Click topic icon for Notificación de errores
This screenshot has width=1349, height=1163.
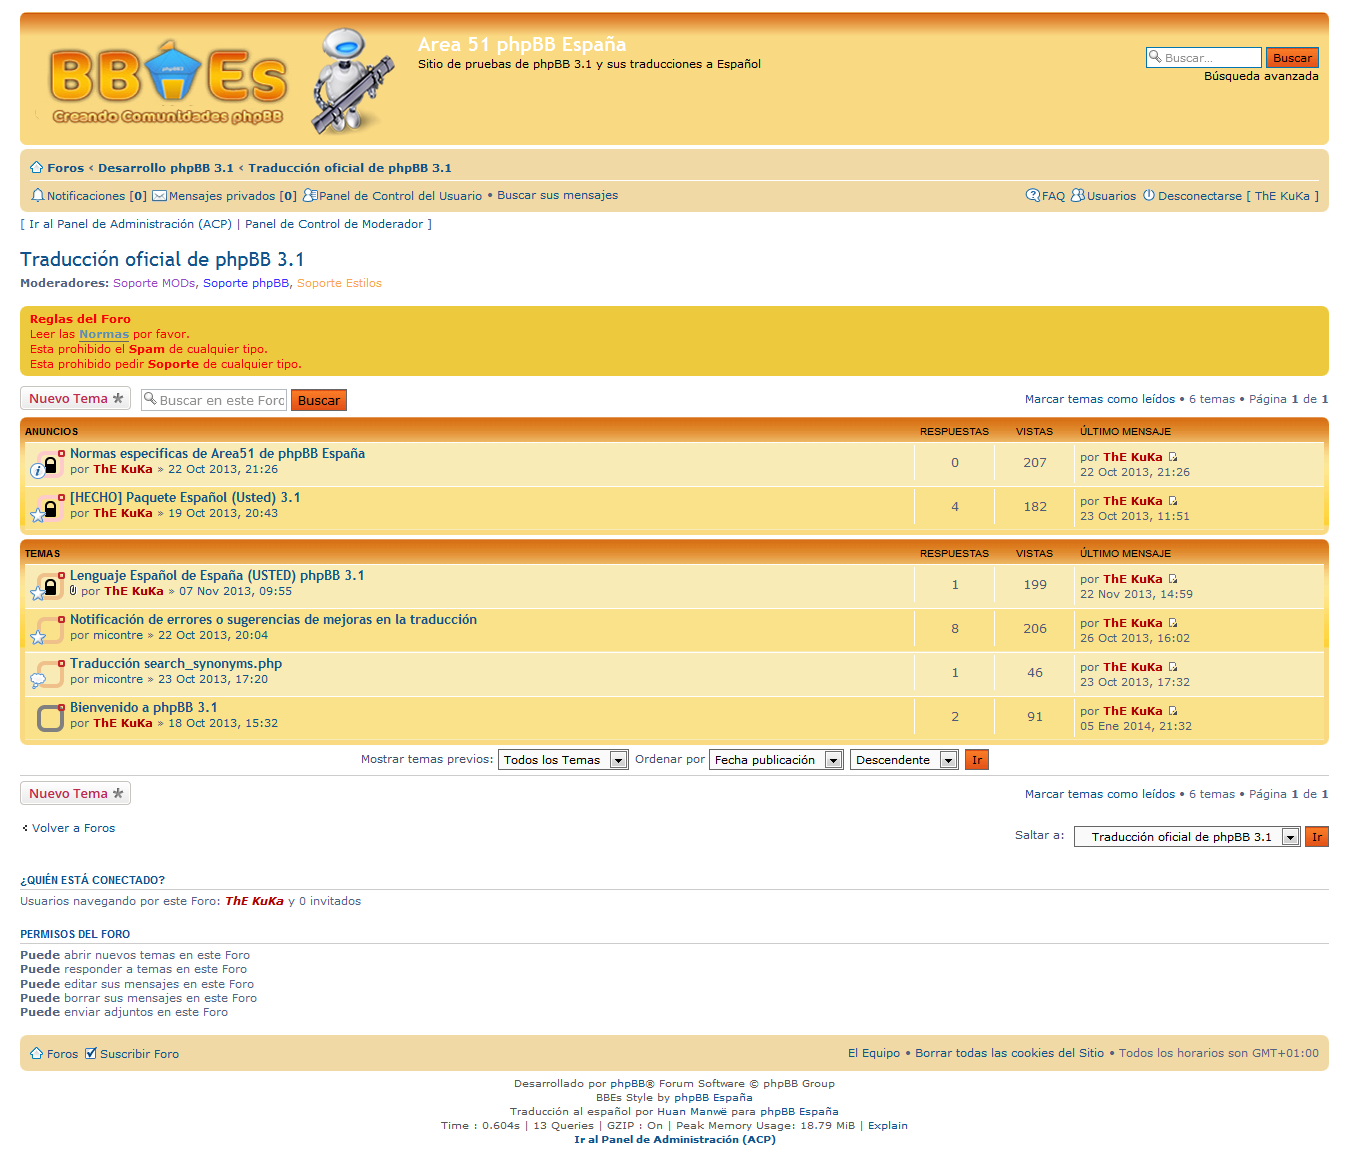(x=49, y=630)
